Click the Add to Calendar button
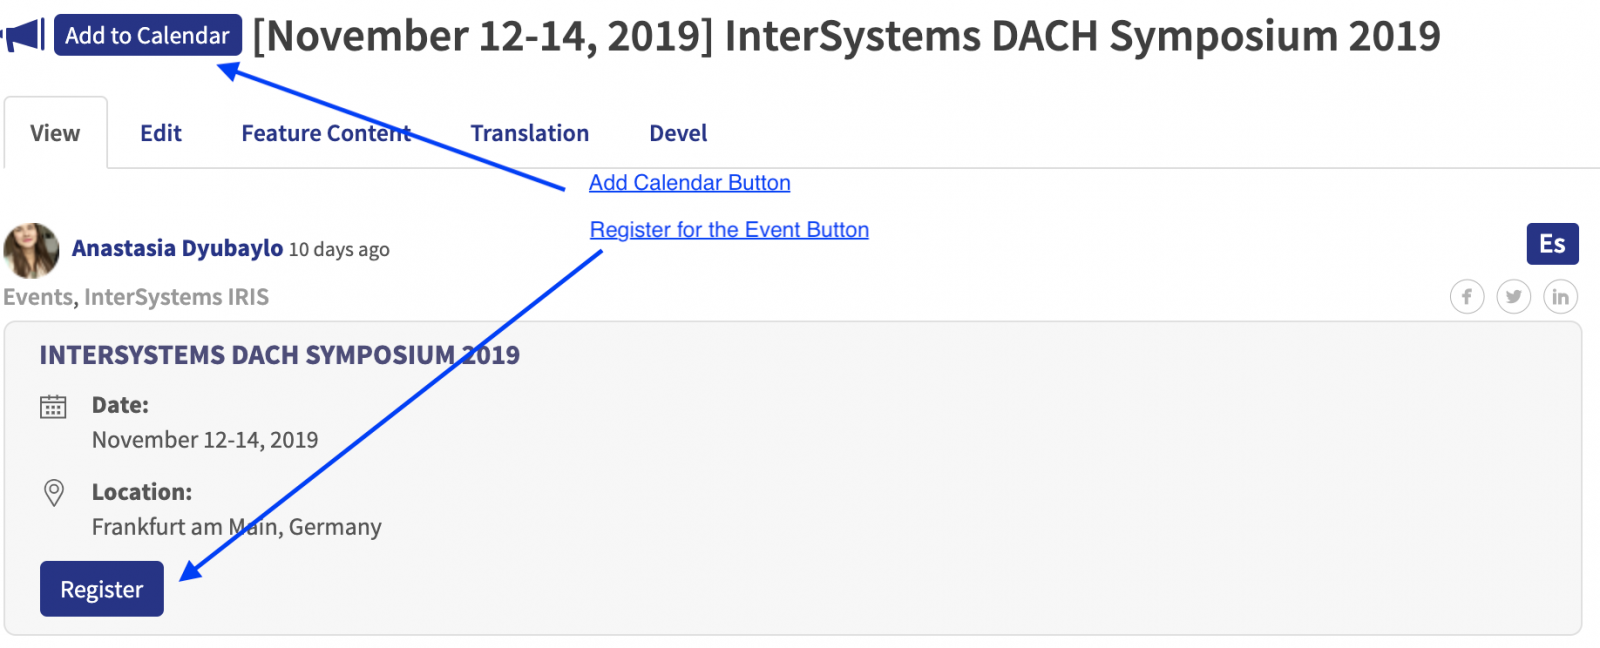The width and height of the screenshot is (1600, 648). coord(148,35)
